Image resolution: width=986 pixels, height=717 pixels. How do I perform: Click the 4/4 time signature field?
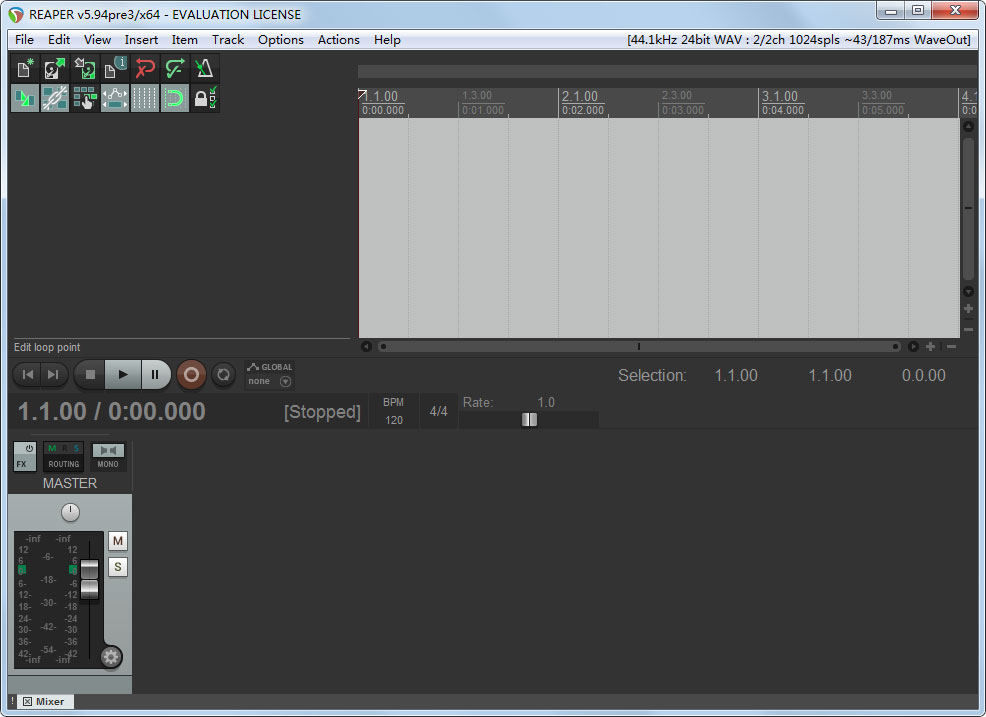point(438,411)
